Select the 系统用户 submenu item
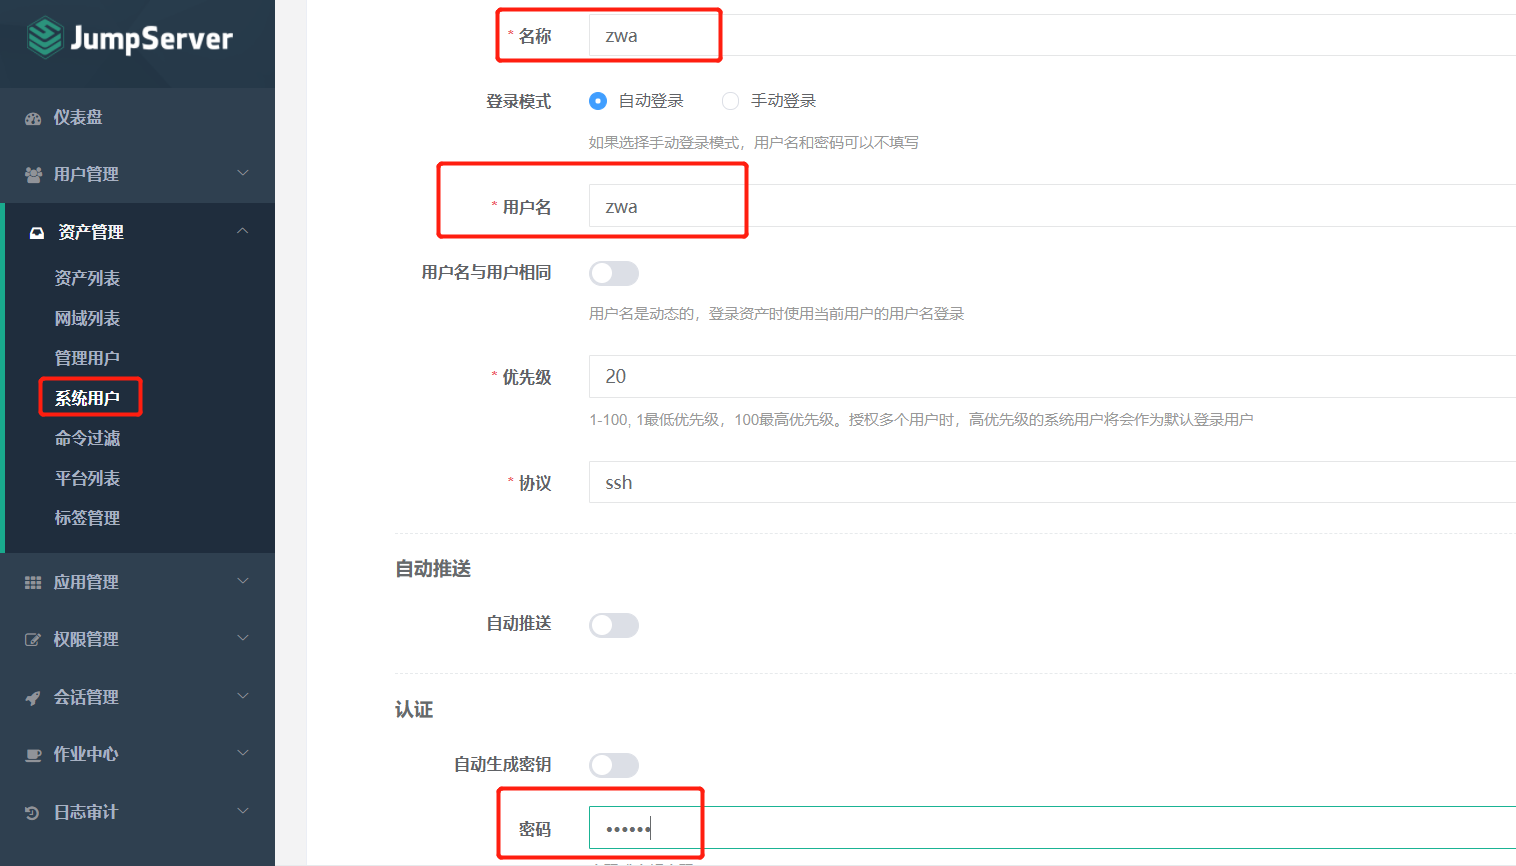 87,398
